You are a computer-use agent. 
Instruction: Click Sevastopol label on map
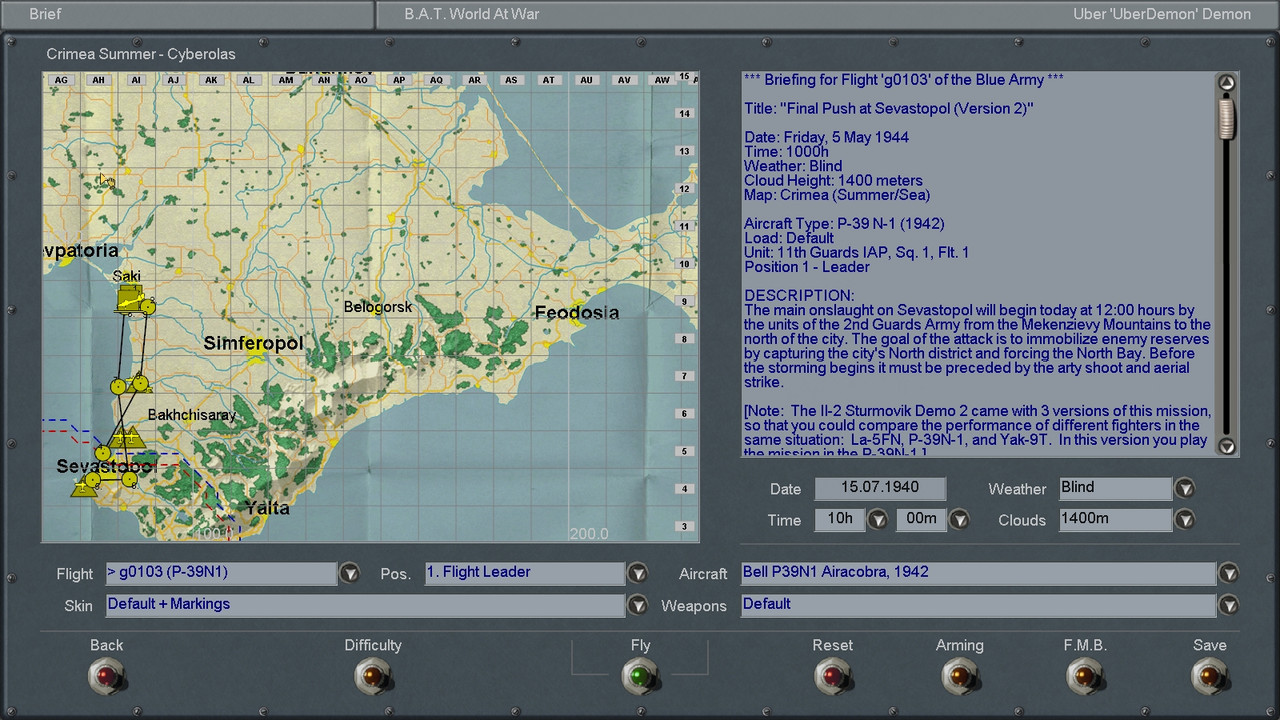point(104,467)
